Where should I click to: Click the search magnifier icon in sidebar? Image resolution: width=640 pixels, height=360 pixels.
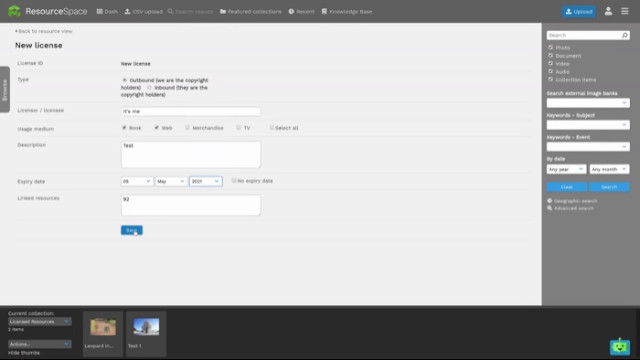(x=624, y=36)
